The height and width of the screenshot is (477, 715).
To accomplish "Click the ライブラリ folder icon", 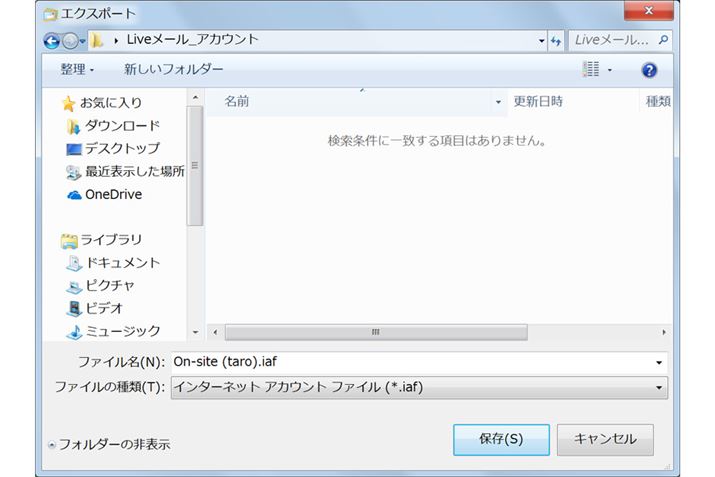I will (69, 241).
